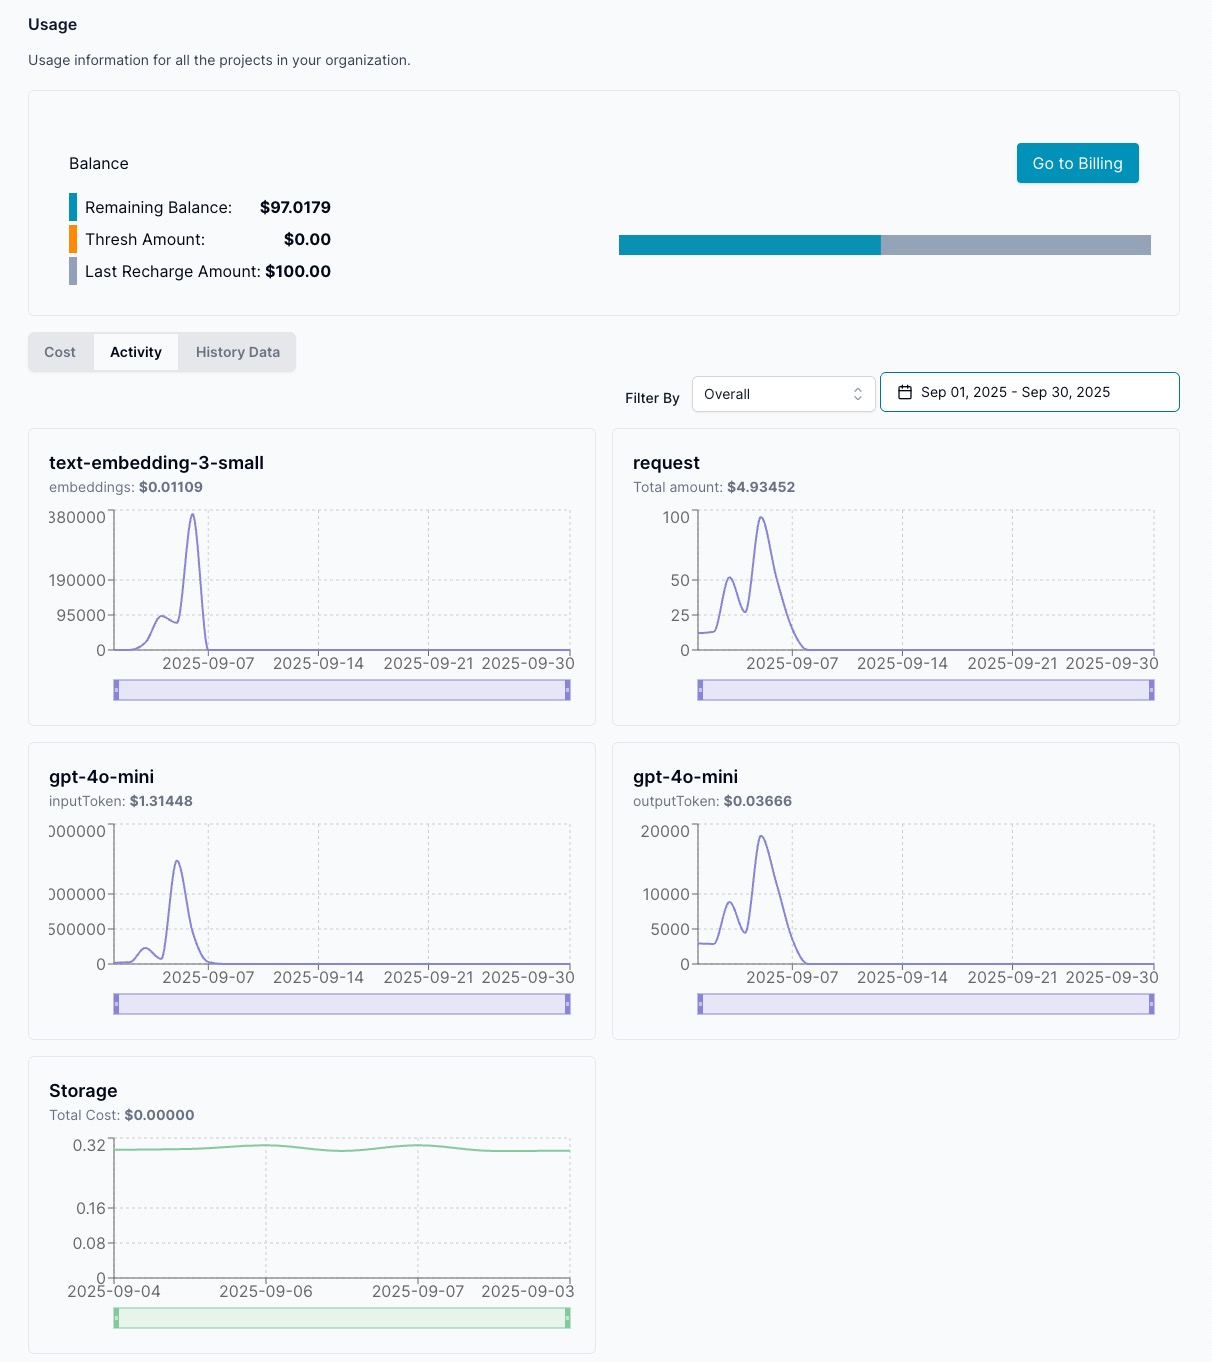The image size is (1212, 1362).
Task: Click the peak of the request chart line
Action: click(762, 518)
